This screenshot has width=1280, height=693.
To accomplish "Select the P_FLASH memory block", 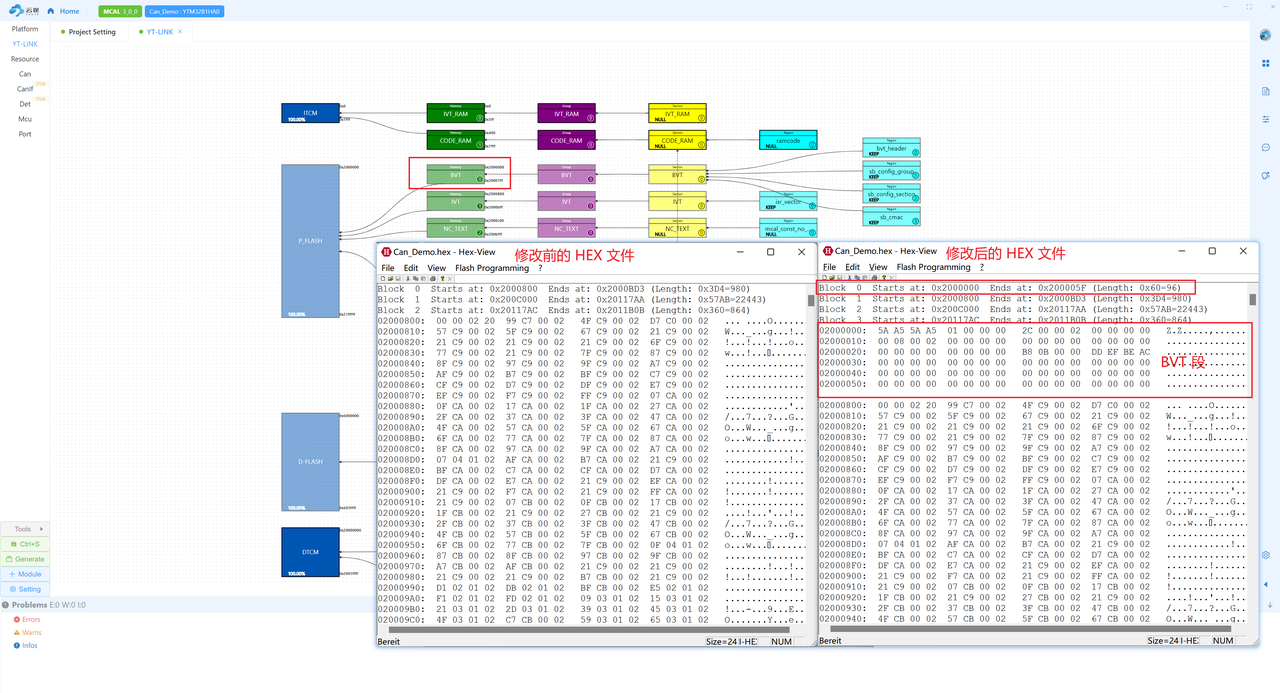I will tap(310, 241).
